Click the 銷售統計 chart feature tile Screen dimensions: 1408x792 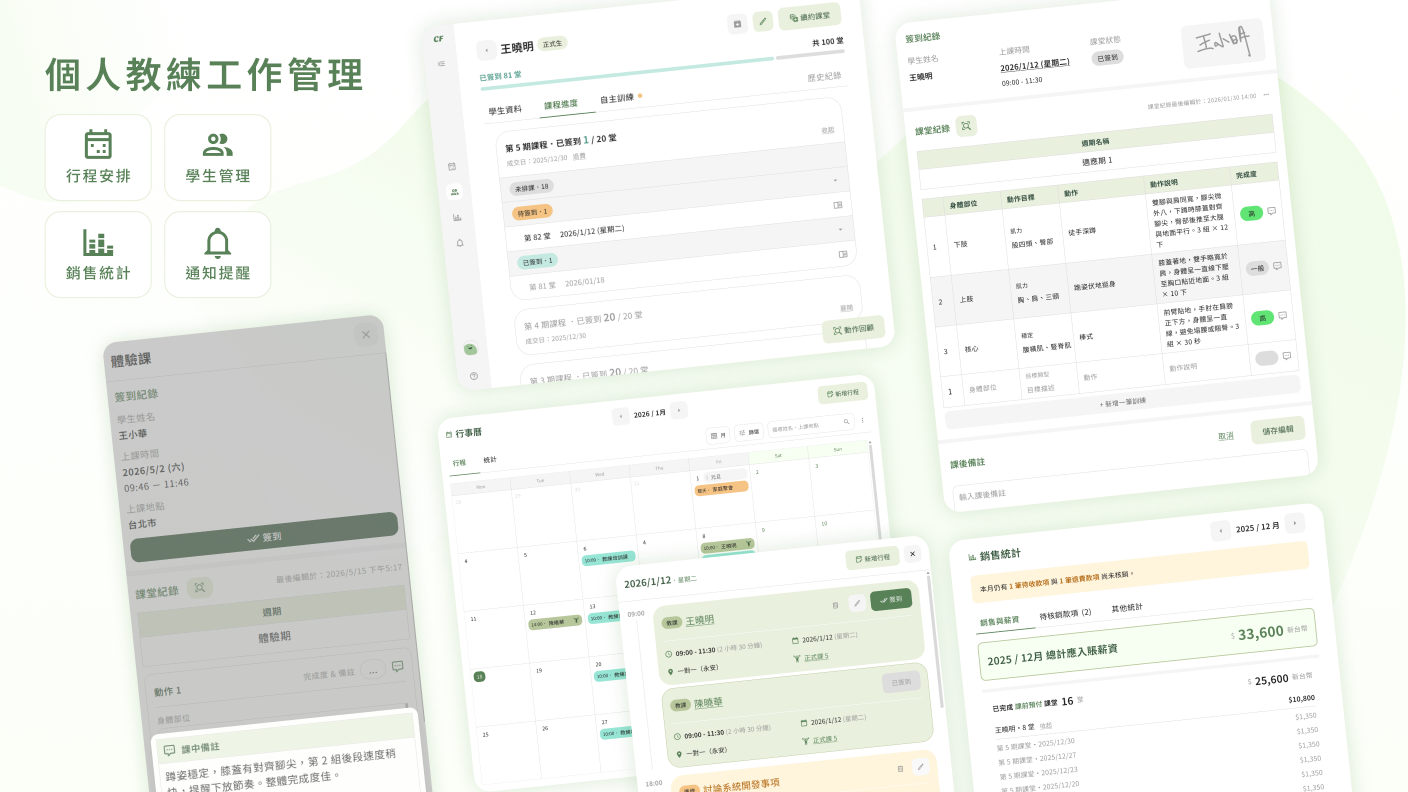[98, 254]
